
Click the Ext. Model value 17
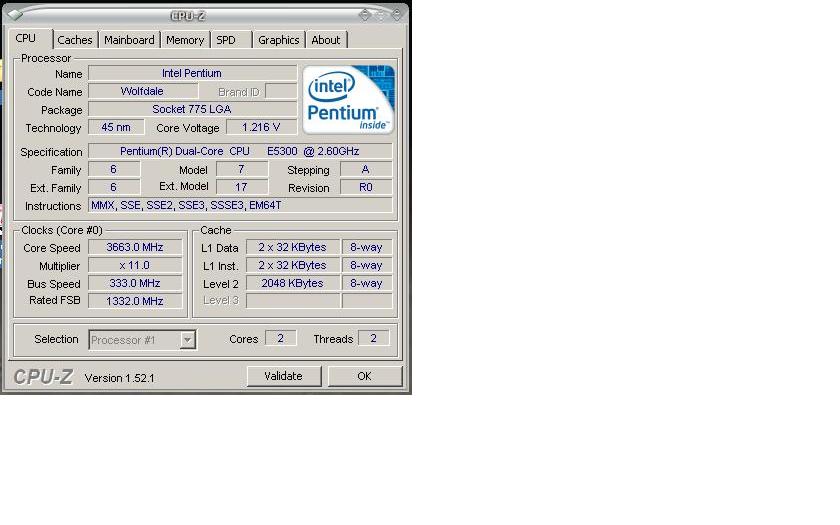pyautogui.click(x=242, y=187)
